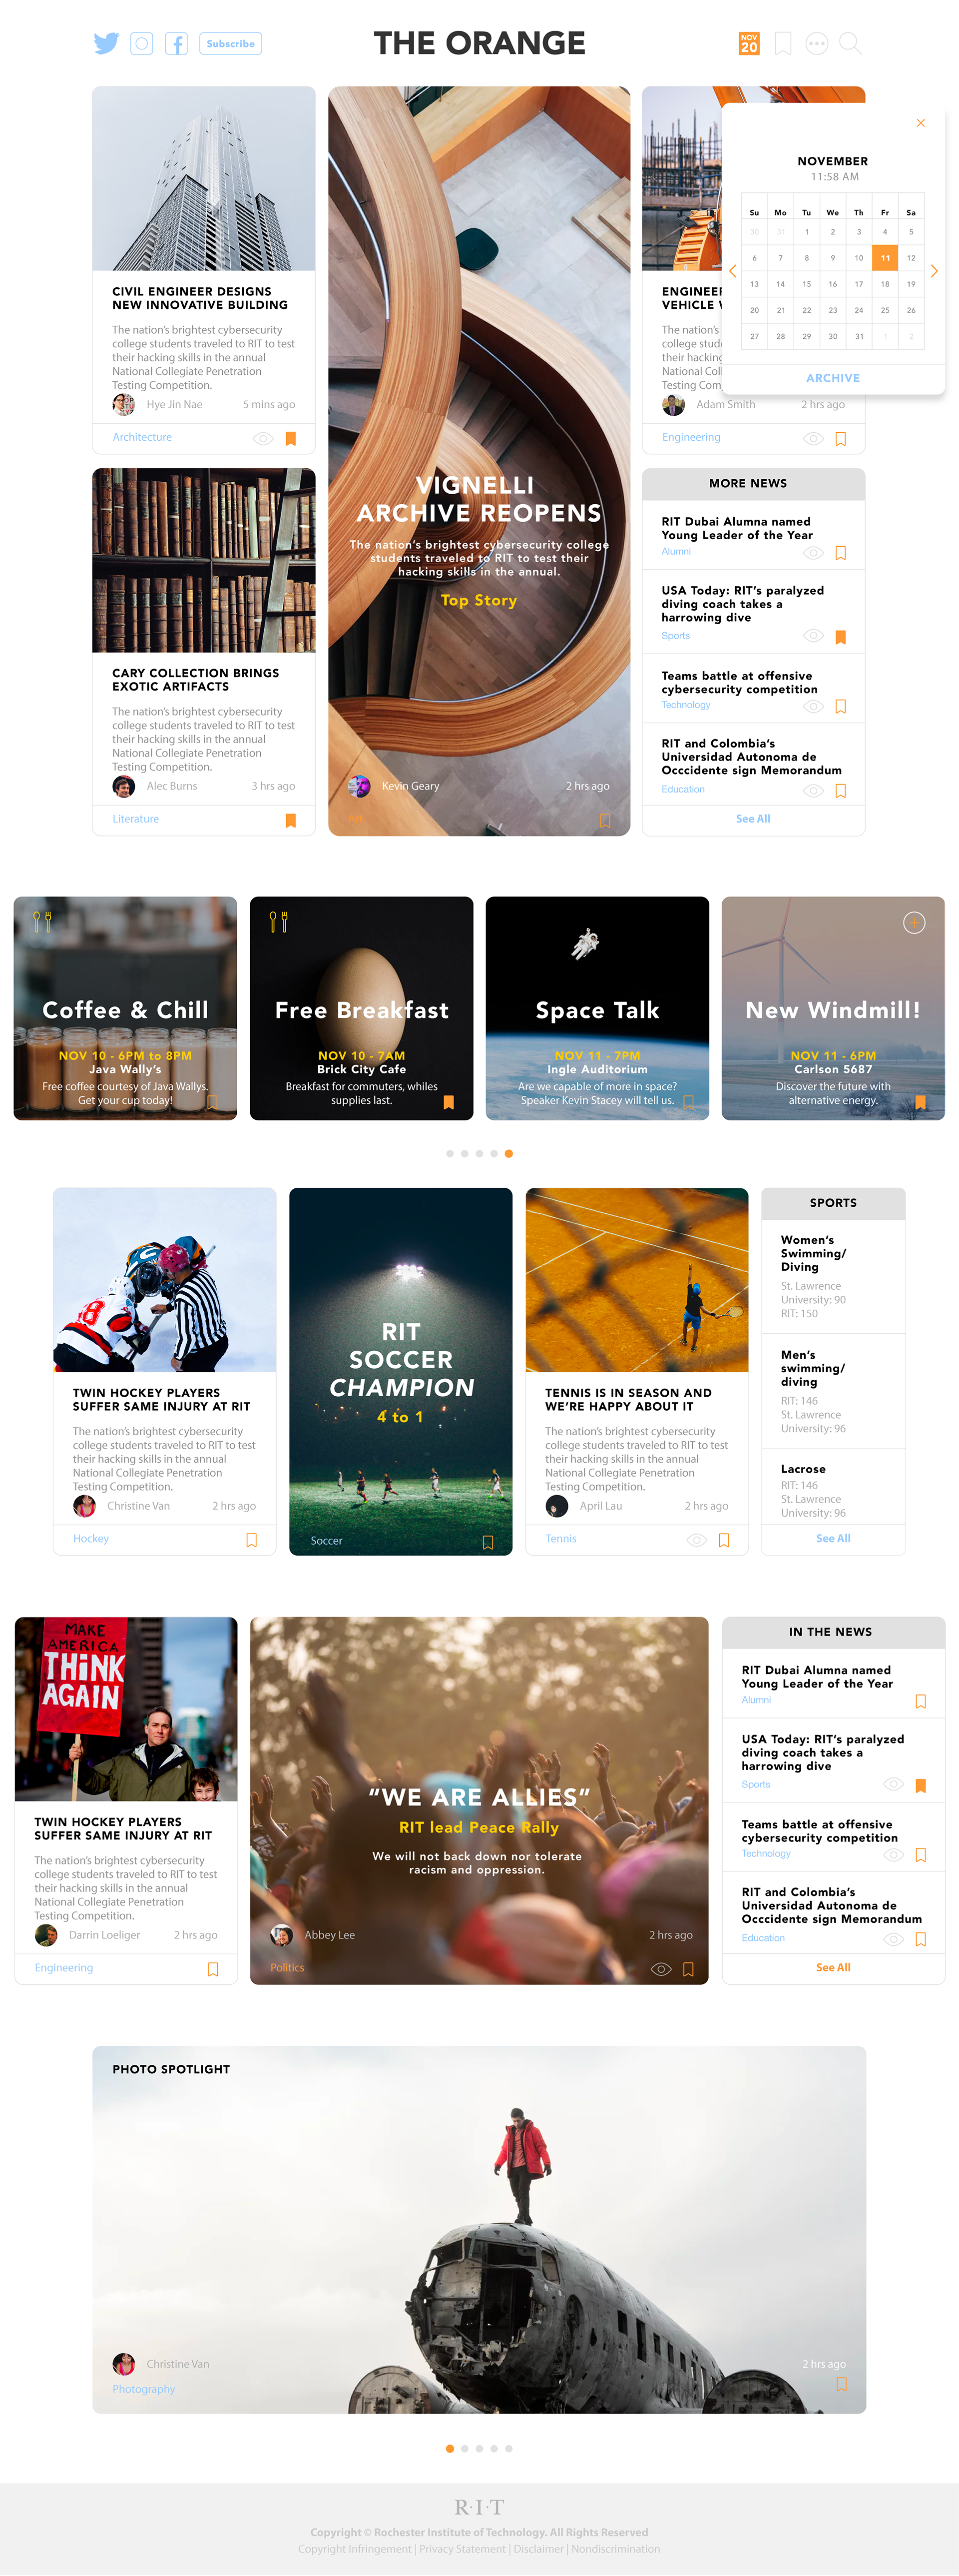Open the search magnifier icon

tap(850, 44)
